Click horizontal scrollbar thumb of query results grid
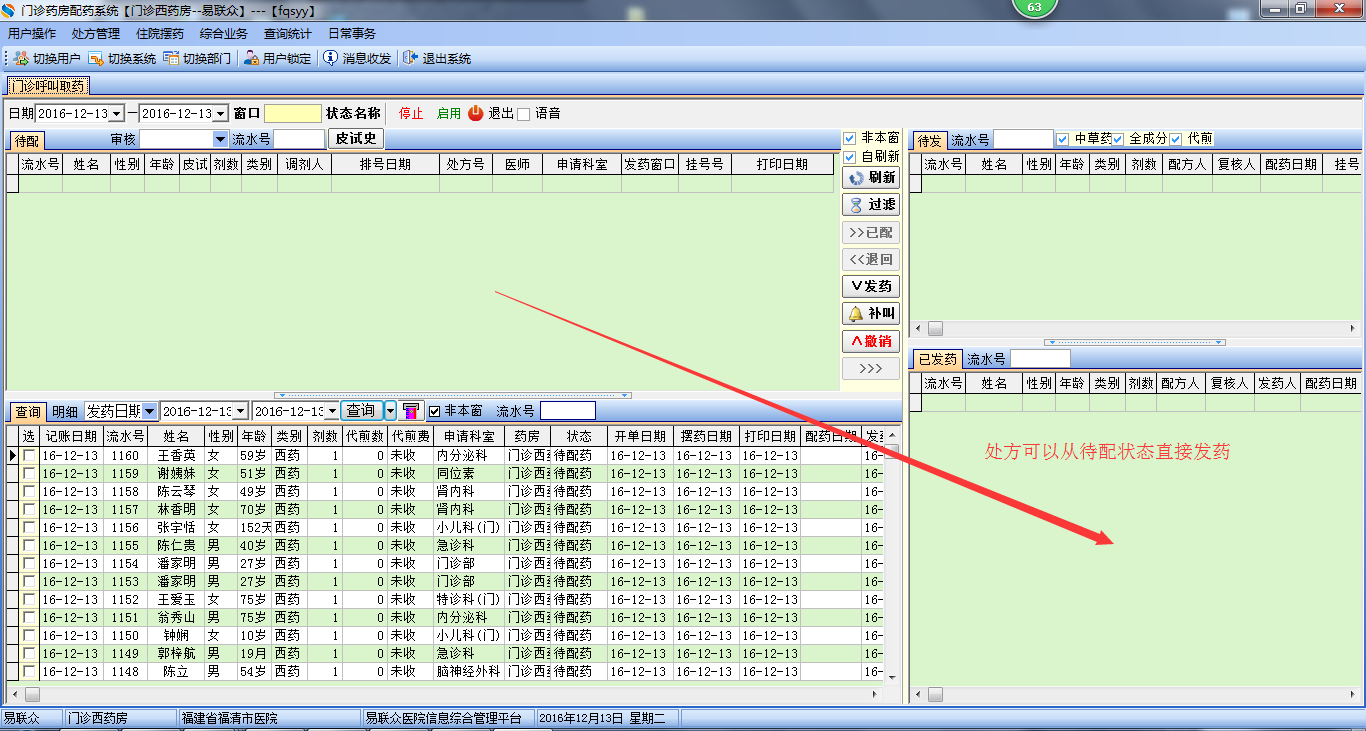 [x=32, y=693]
